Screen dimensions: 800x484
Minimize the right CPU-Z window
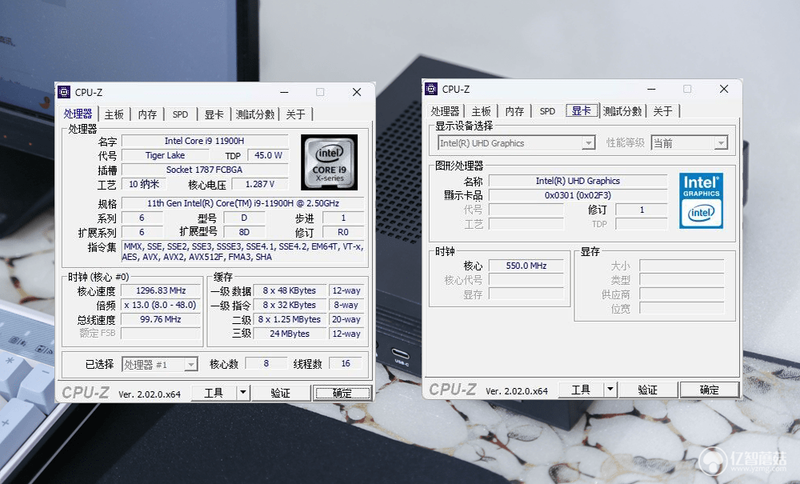coord(652,89)
